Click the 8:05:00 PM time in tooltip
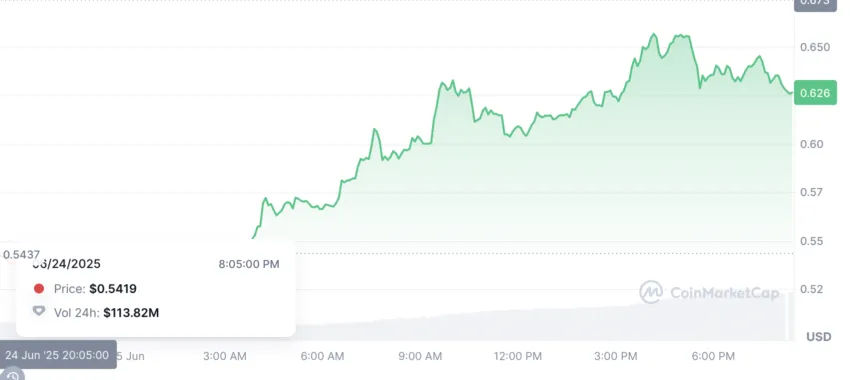Screen dimensions: 850x380 click(249, 264)
